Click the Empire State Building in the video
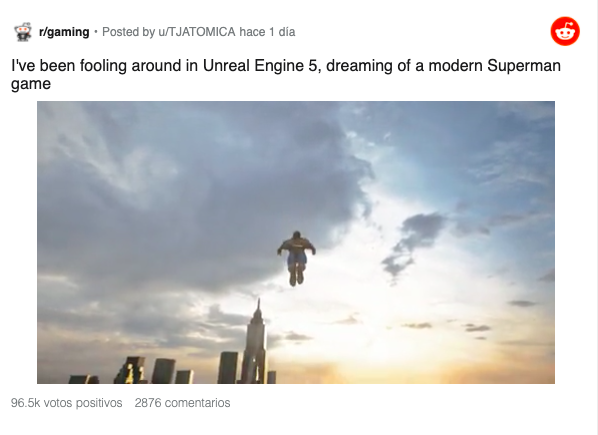Image resolution: width=598 pixels, height=435 pixels. point(254,342)
